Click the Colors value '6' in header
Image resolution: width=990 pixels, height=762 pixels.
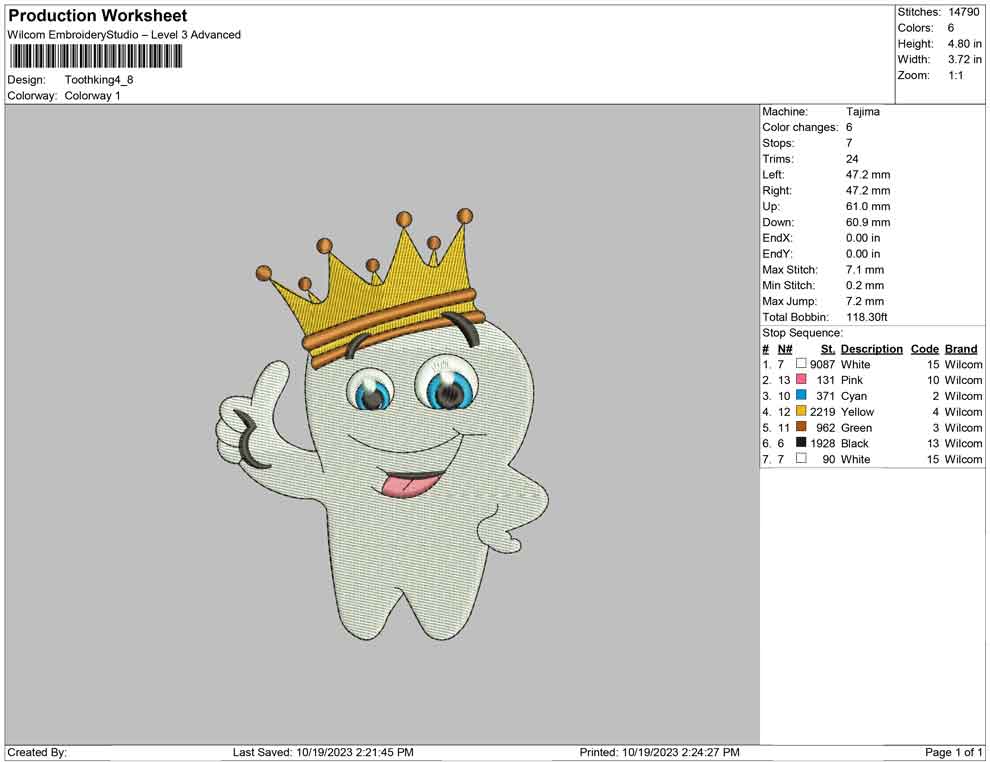(x=951, y=28)
